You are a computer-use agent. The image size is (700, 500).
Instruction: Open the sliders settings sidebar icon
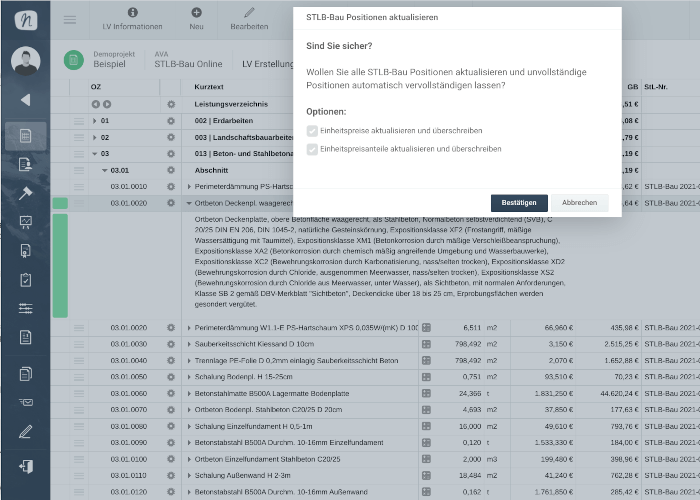tap(25, 308)
